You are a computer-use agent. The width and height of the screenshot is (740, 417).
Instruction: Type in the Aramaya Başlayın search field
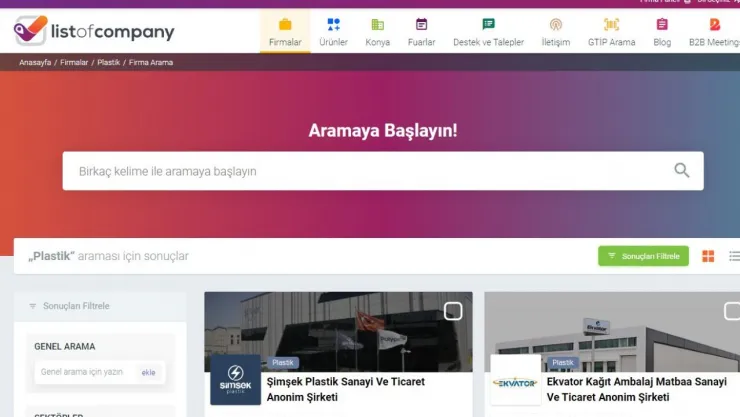coord(360,171)
